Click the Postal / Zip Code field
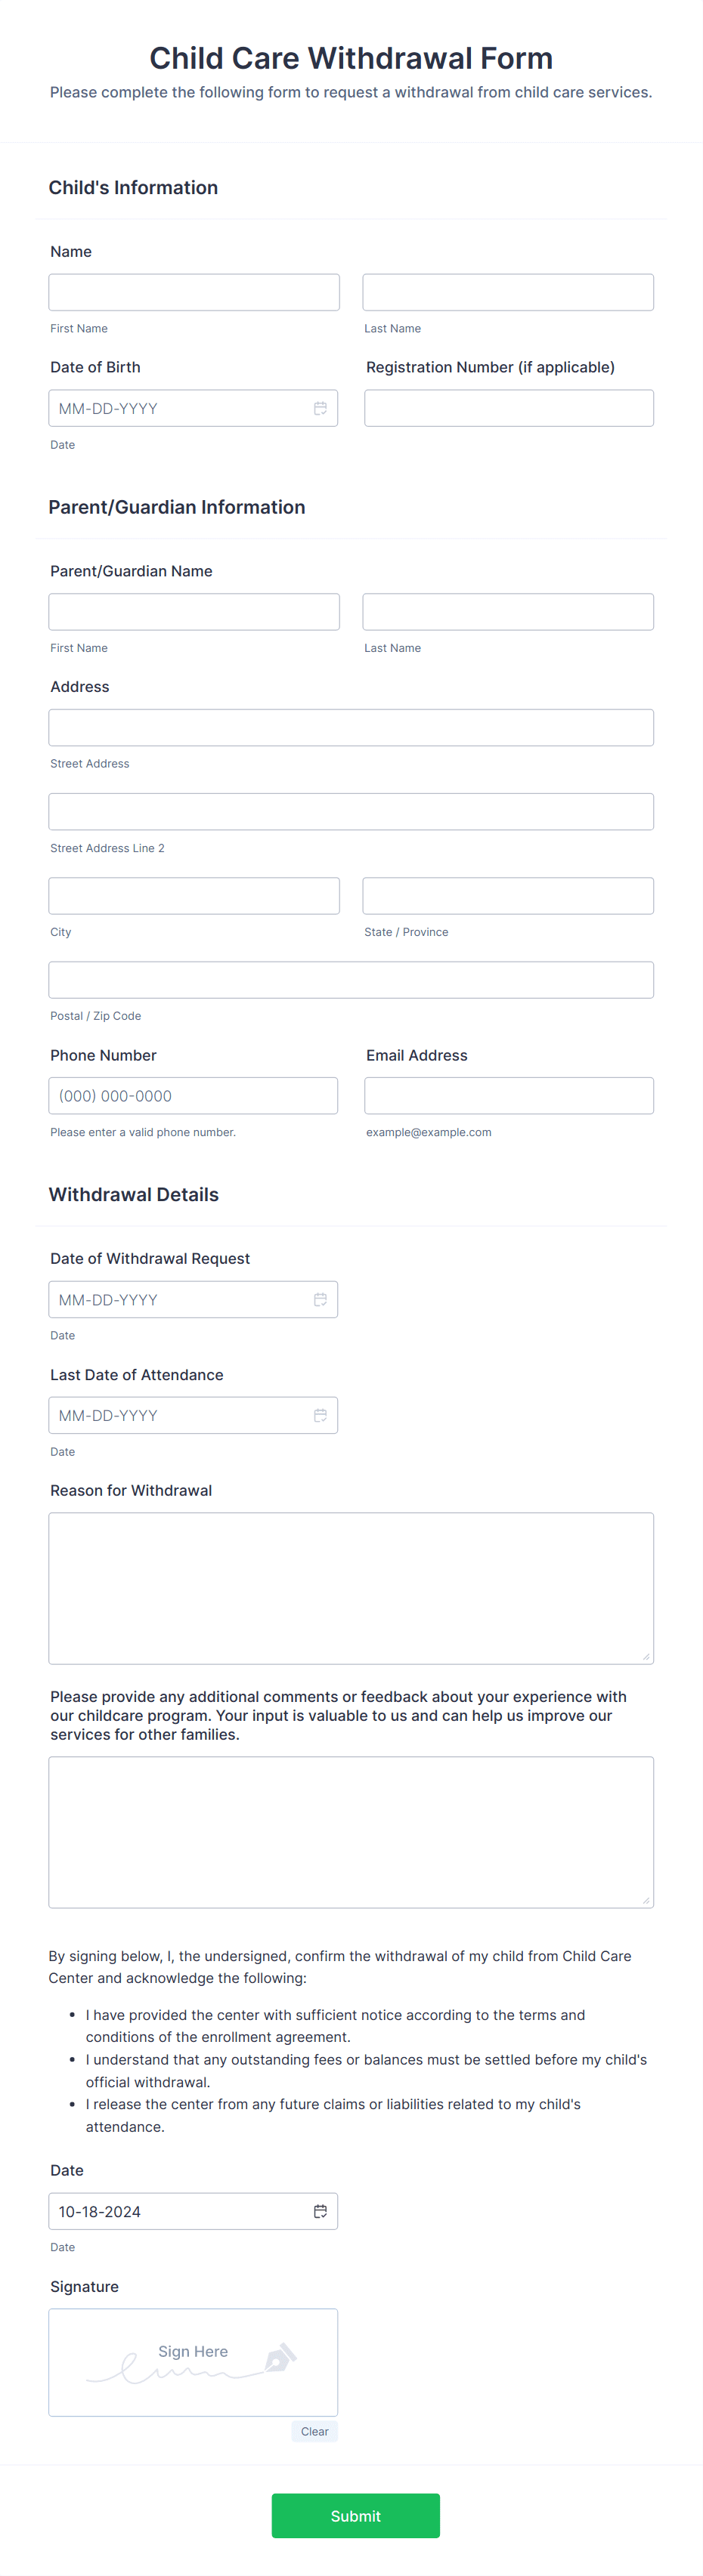703x2576 pixels. coord(351,979)
